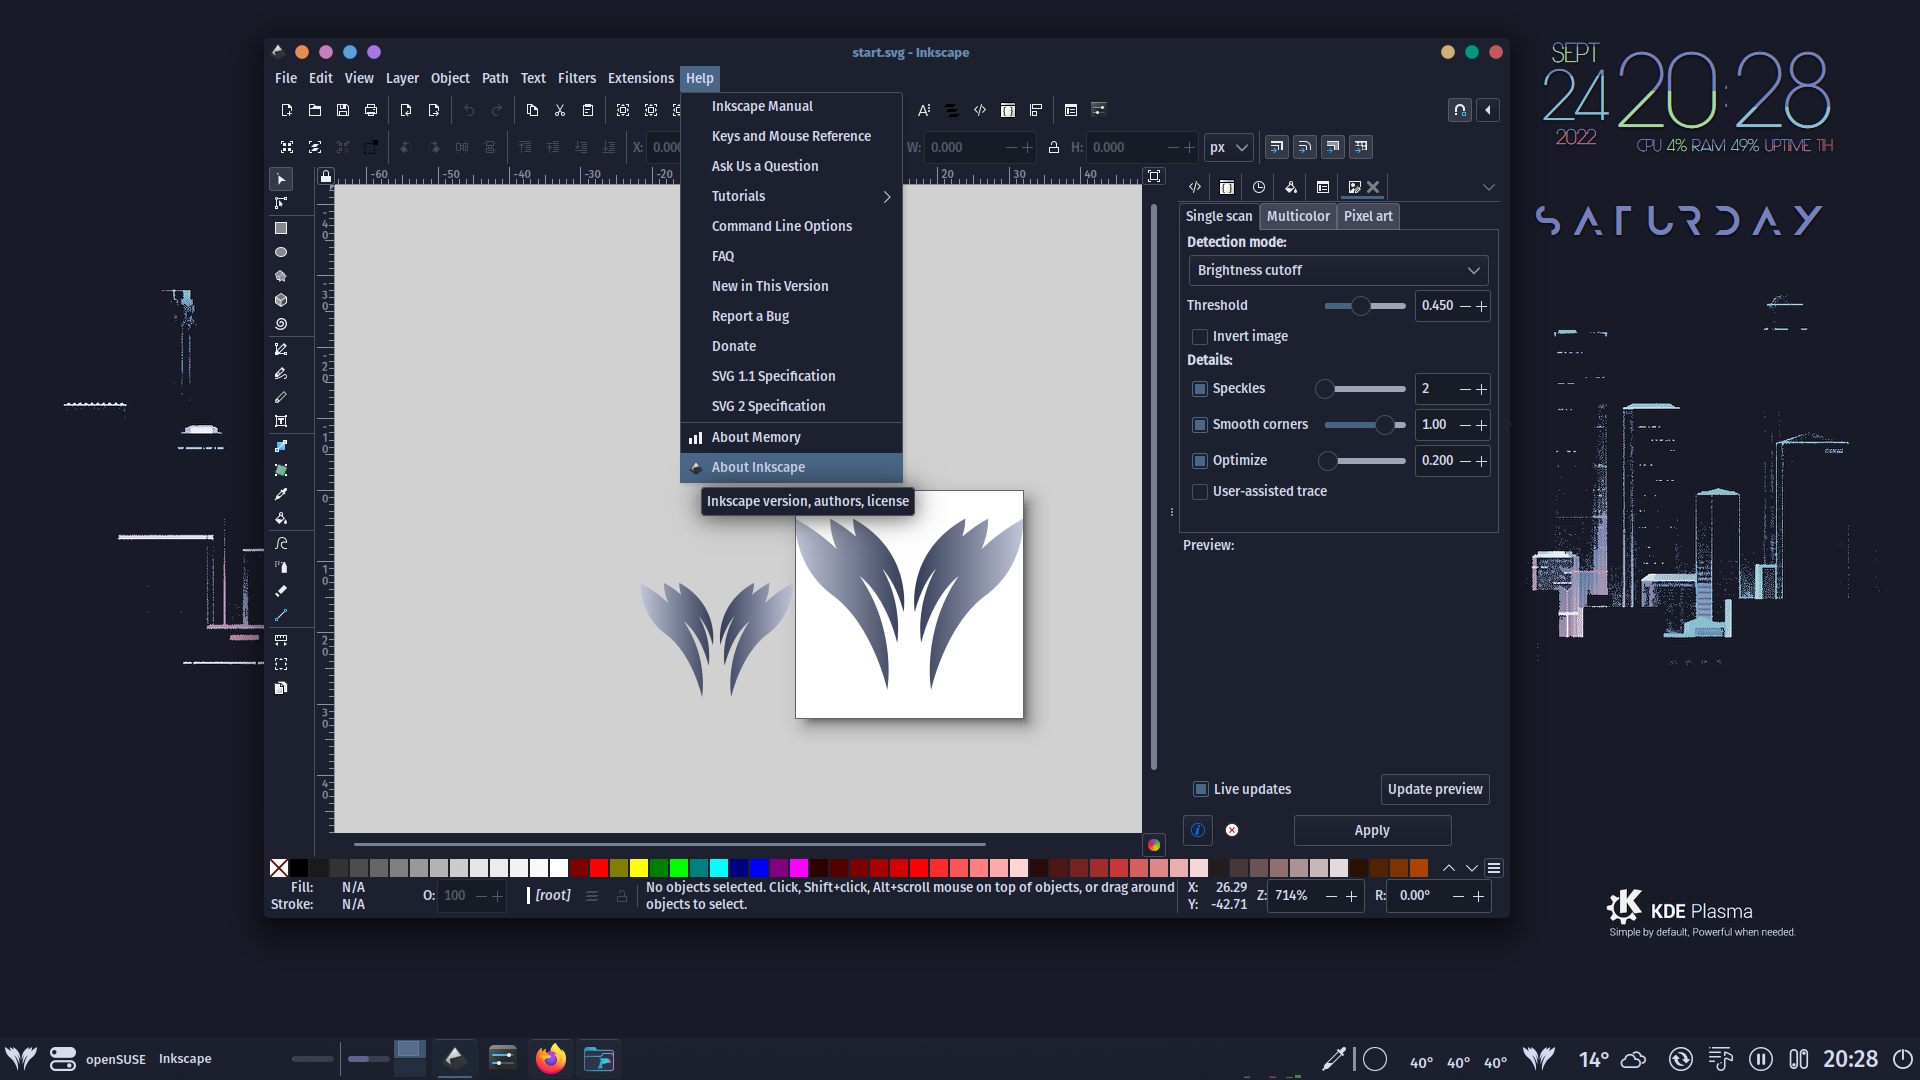Select the Selector arrow tool
This screenshot has height=1080, width=1920.
click(281, 180)
